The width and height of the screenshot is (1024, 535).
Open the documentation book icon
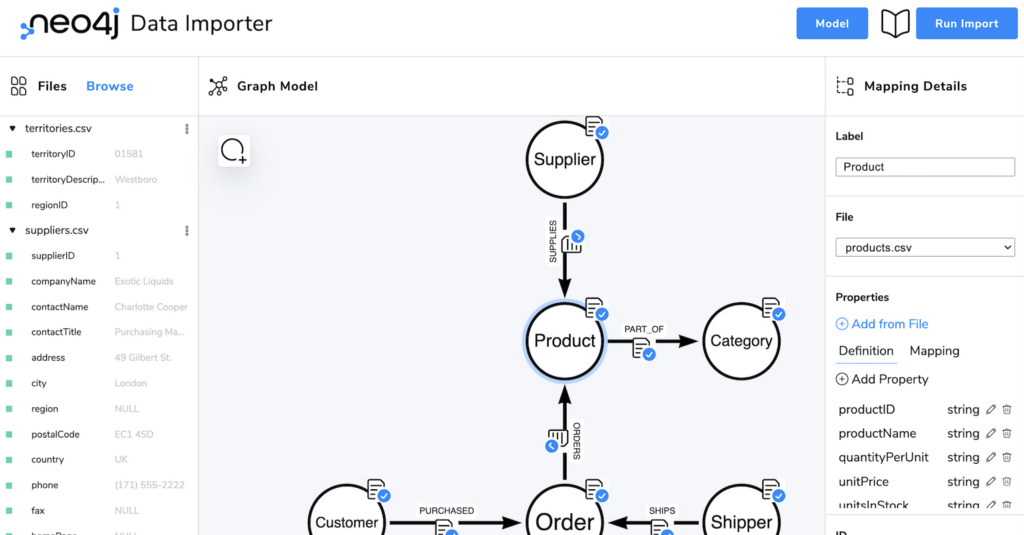tap(895, 24)
